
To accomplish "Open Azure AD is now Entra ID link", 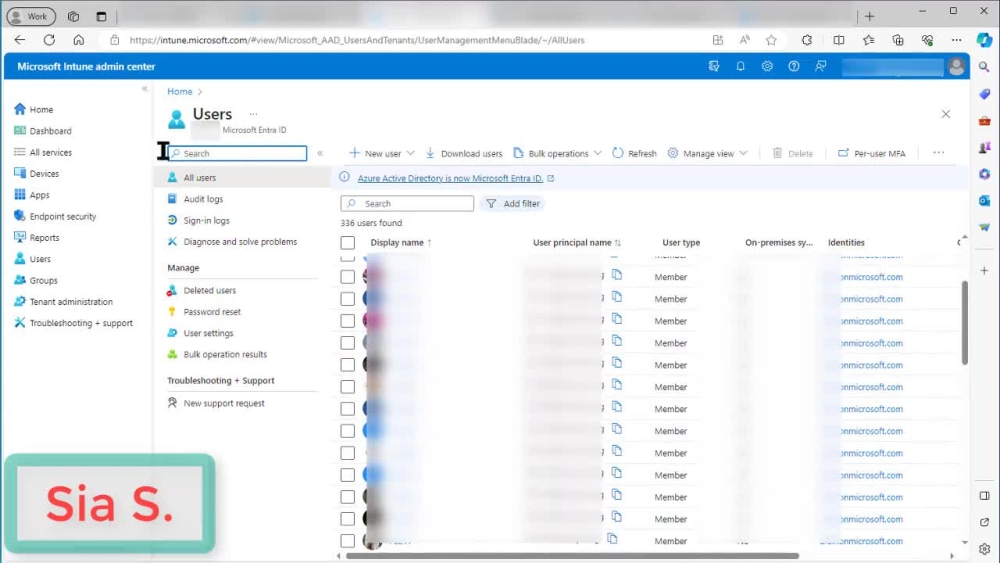I will tap(450, 179).
